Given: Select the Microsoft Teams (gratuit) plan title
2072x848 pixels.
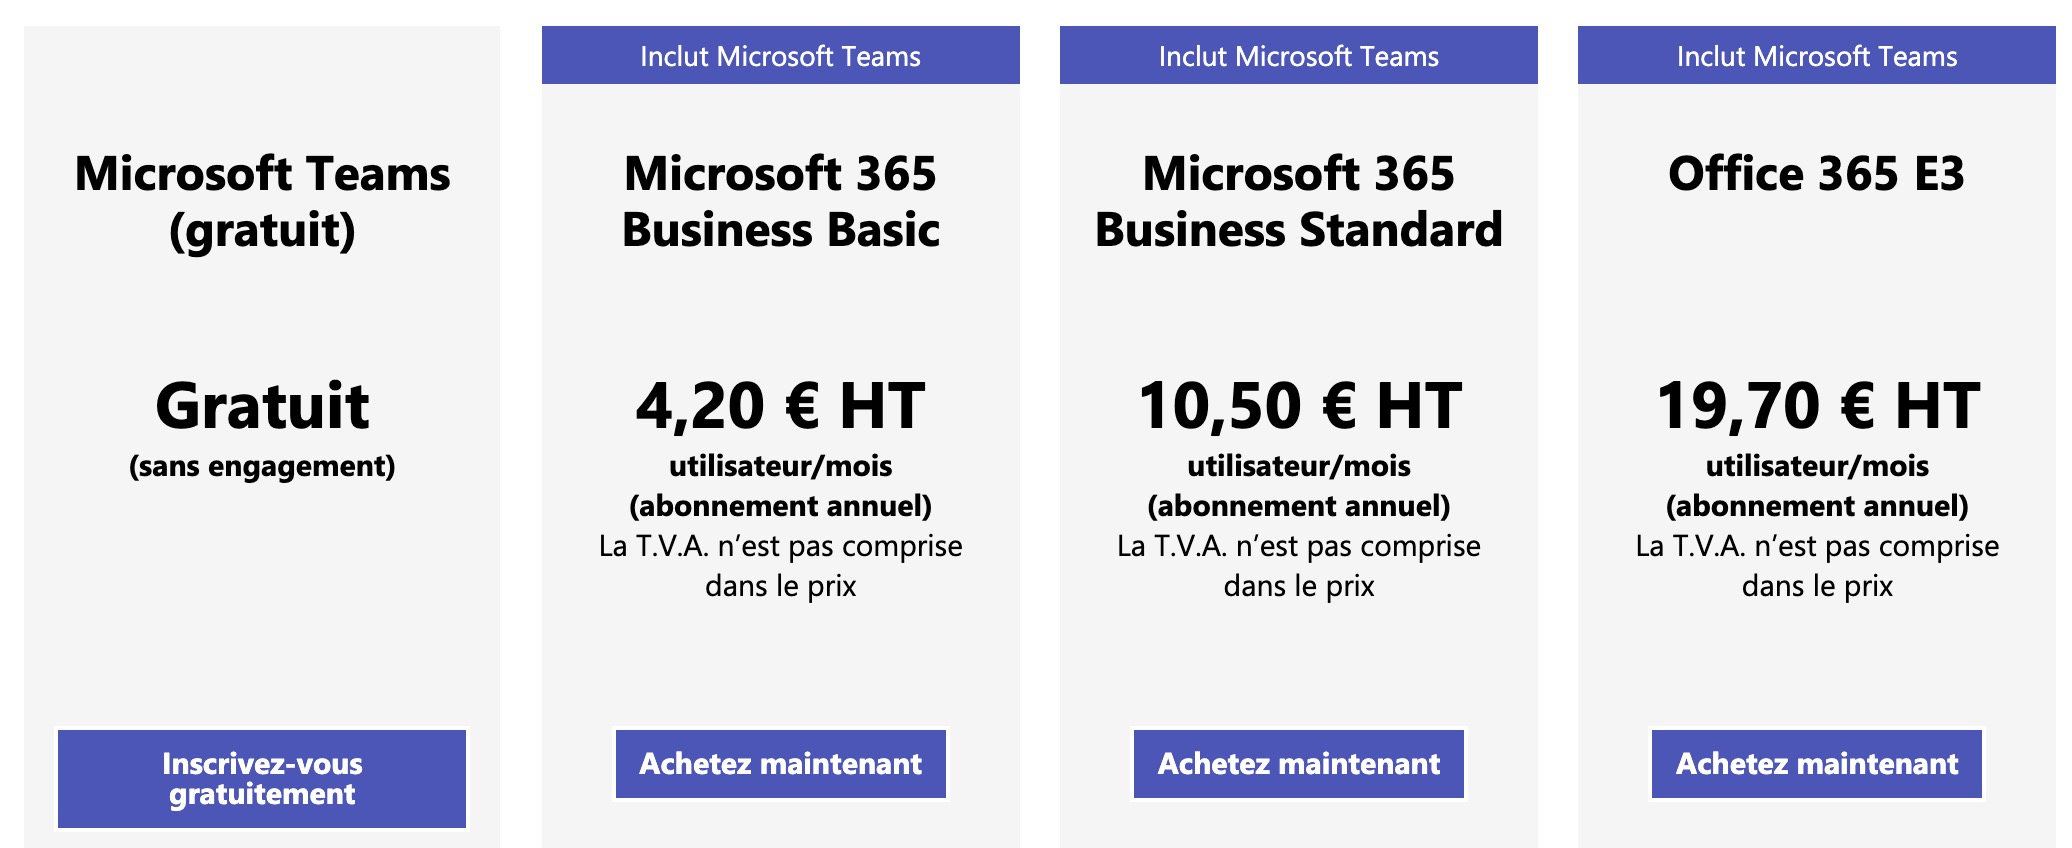Looking at the screenshot, I should [x=262, y=202].
